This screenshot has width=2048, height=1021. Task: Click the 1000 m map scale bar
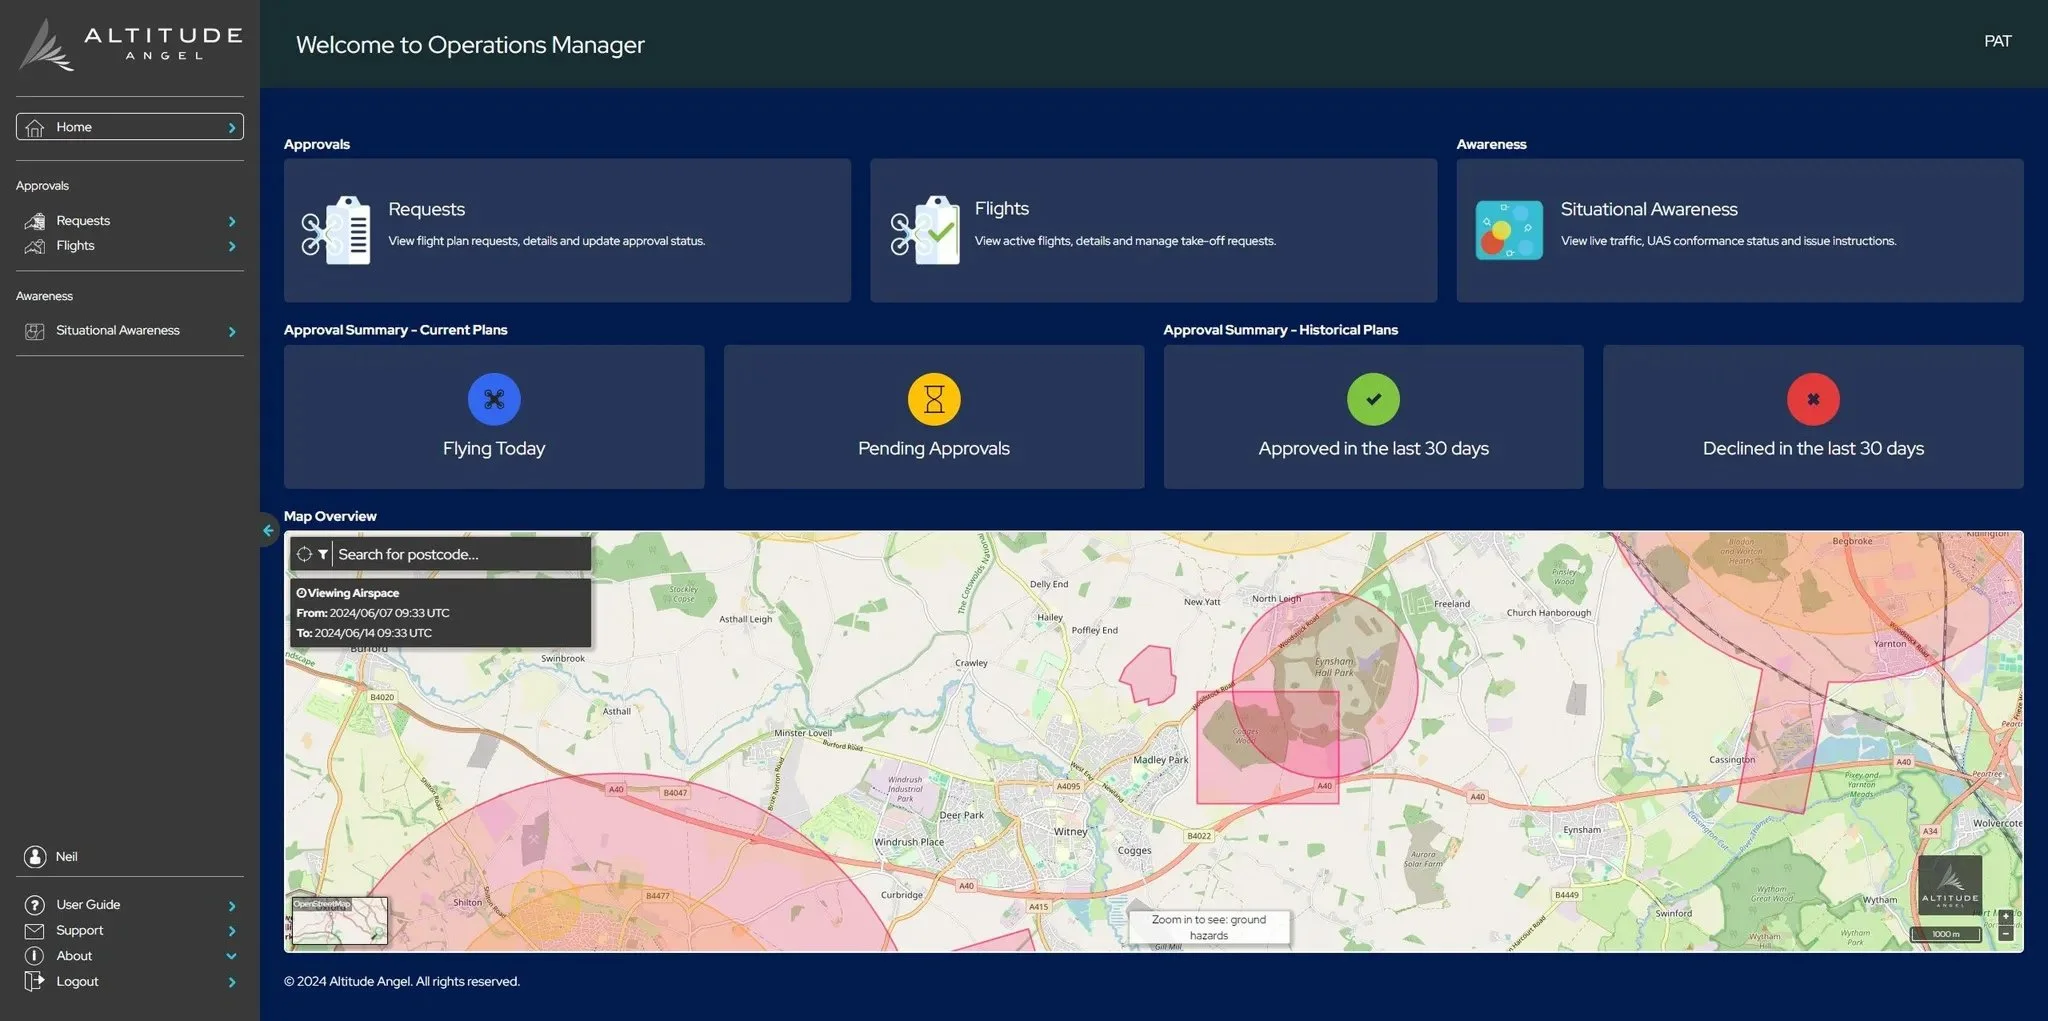(x=1946, y=934)
